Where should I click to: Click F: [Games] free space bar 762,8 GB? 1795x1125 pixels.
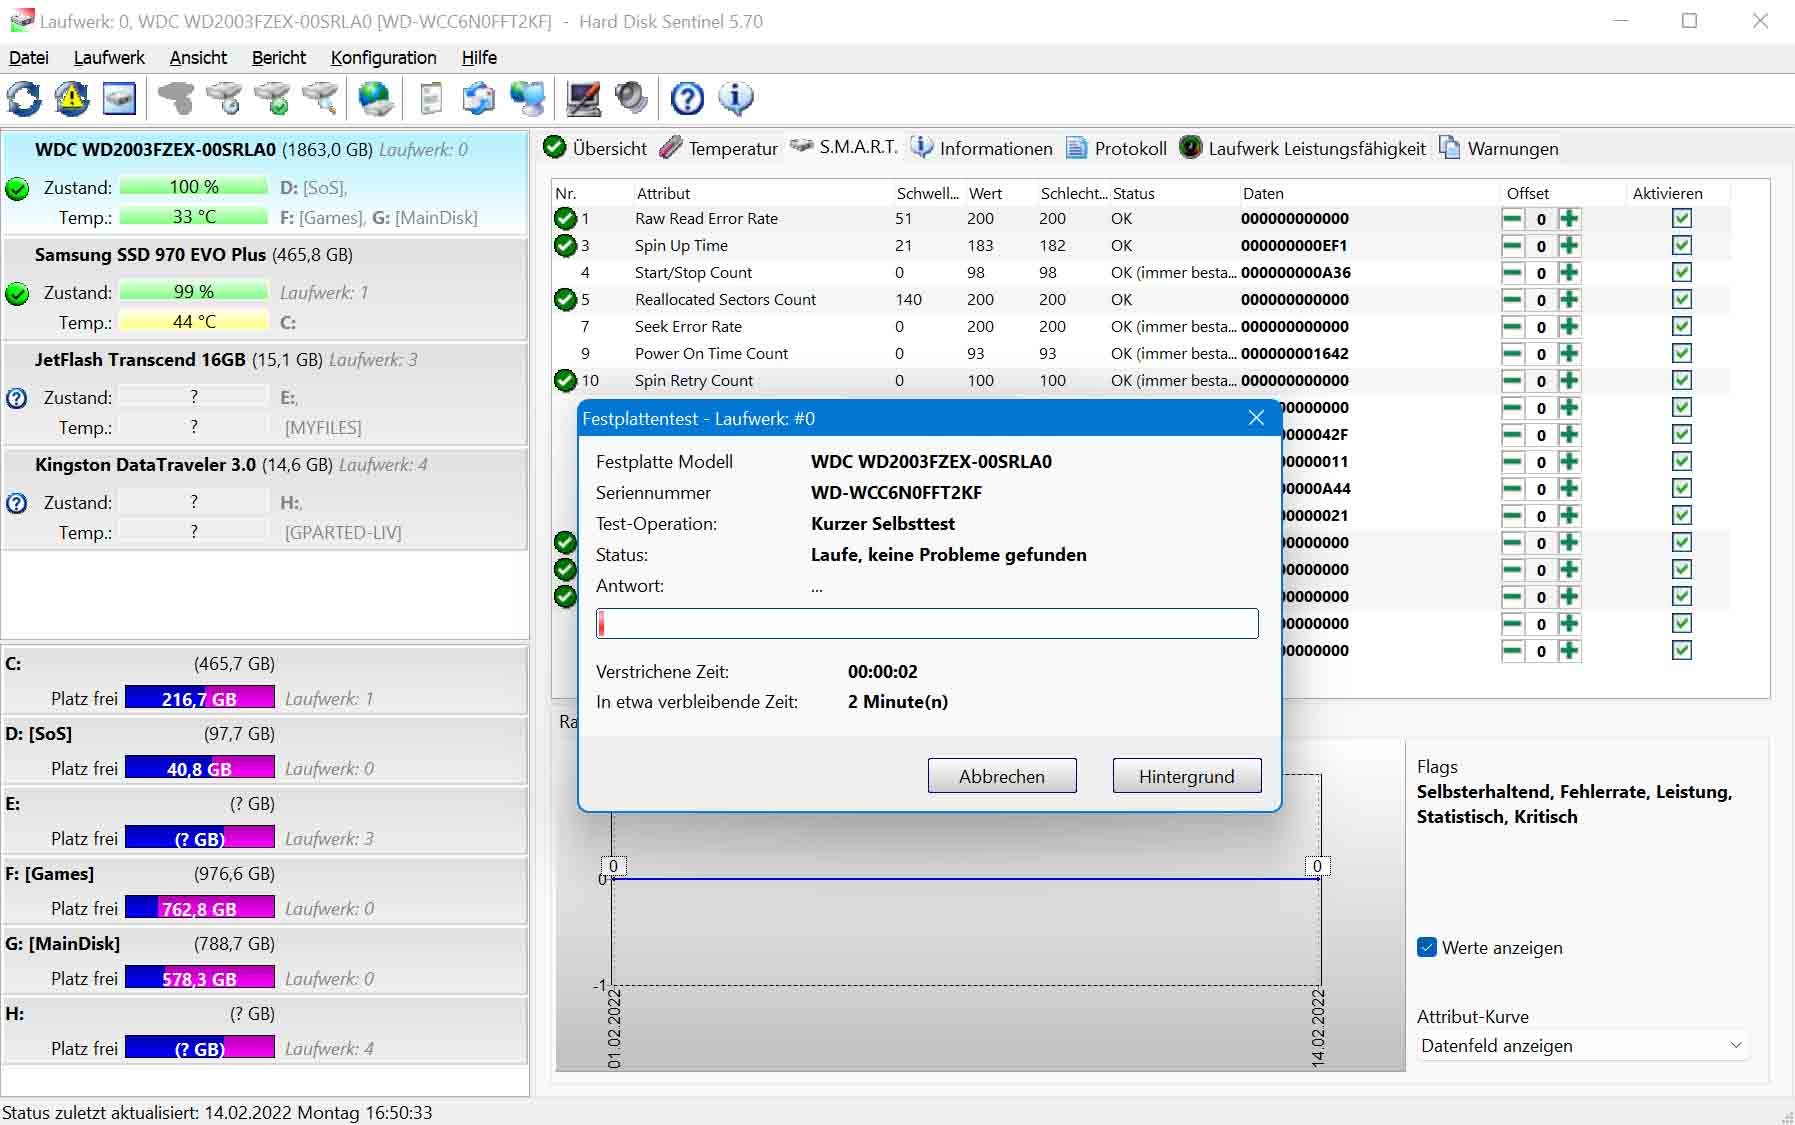coord(199,908)
